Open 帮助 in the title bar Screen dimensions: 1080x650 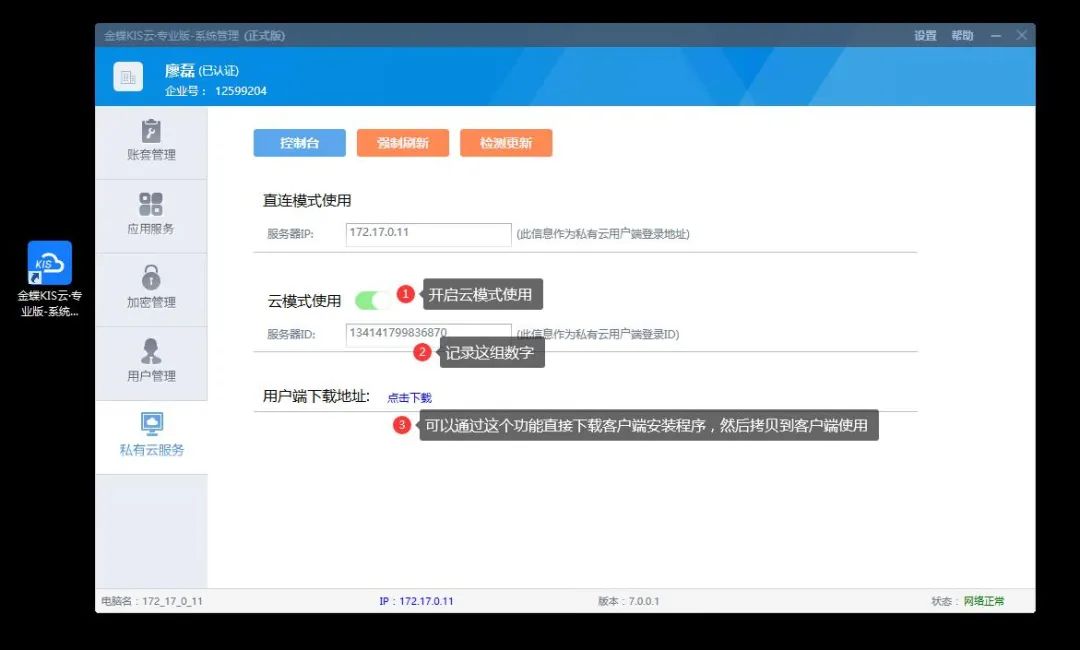coord(962,36)
